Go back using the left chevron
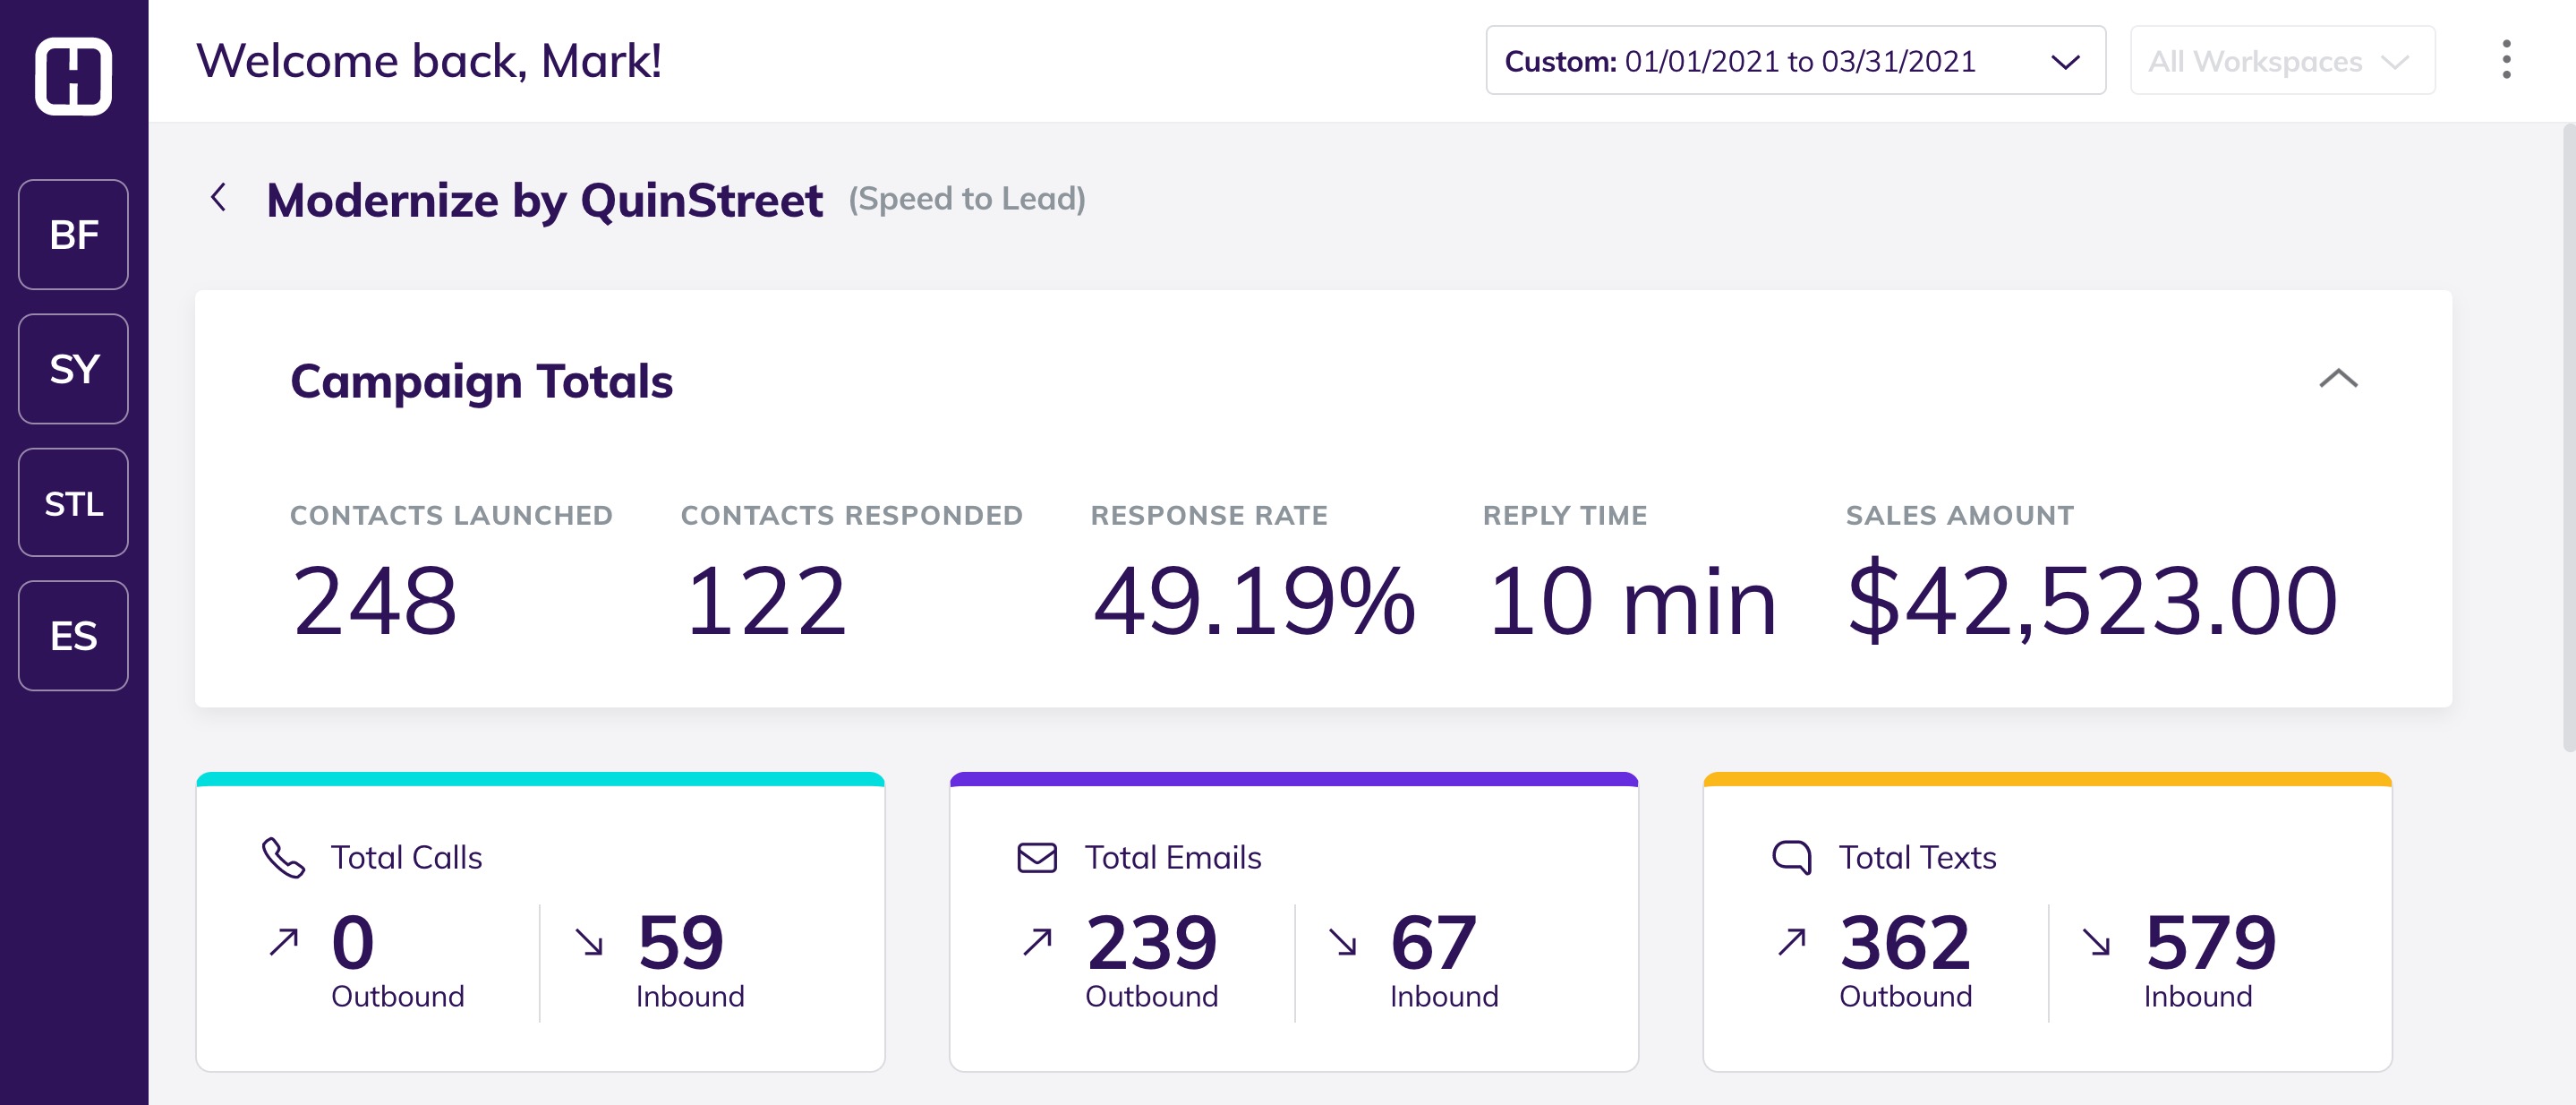 [x=219, y=198]
